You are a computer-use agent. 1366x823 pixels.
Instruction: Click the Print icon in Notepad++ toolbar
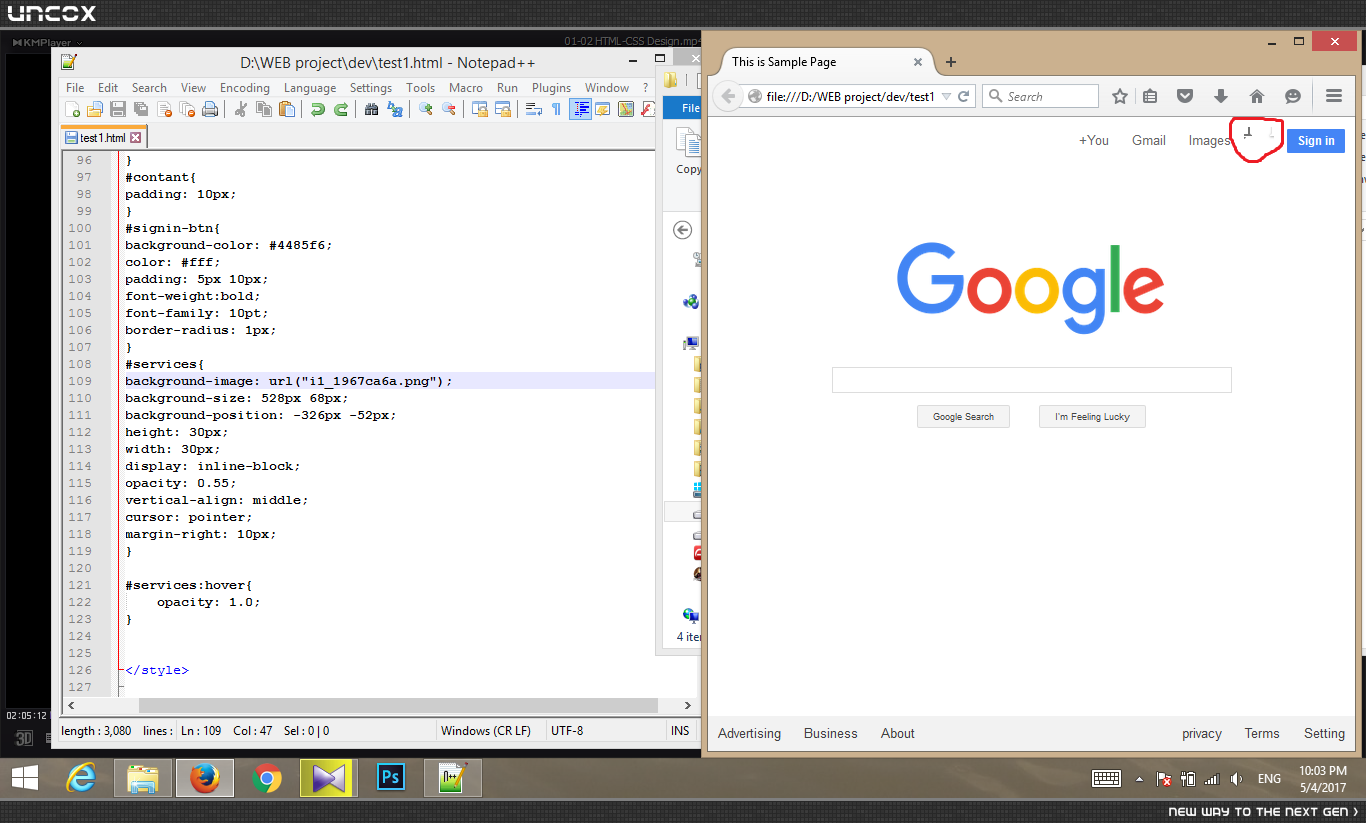[x=210, y=110]
